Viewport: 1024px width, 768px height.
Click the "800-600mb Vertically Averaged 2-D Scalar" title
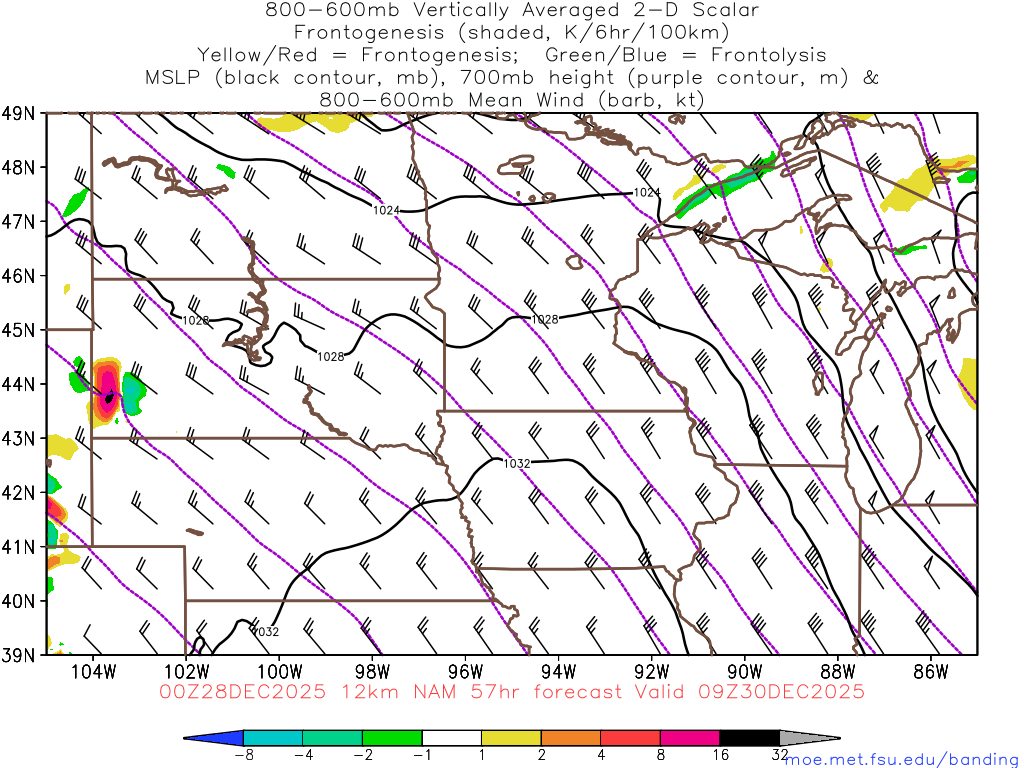point(512,10)
